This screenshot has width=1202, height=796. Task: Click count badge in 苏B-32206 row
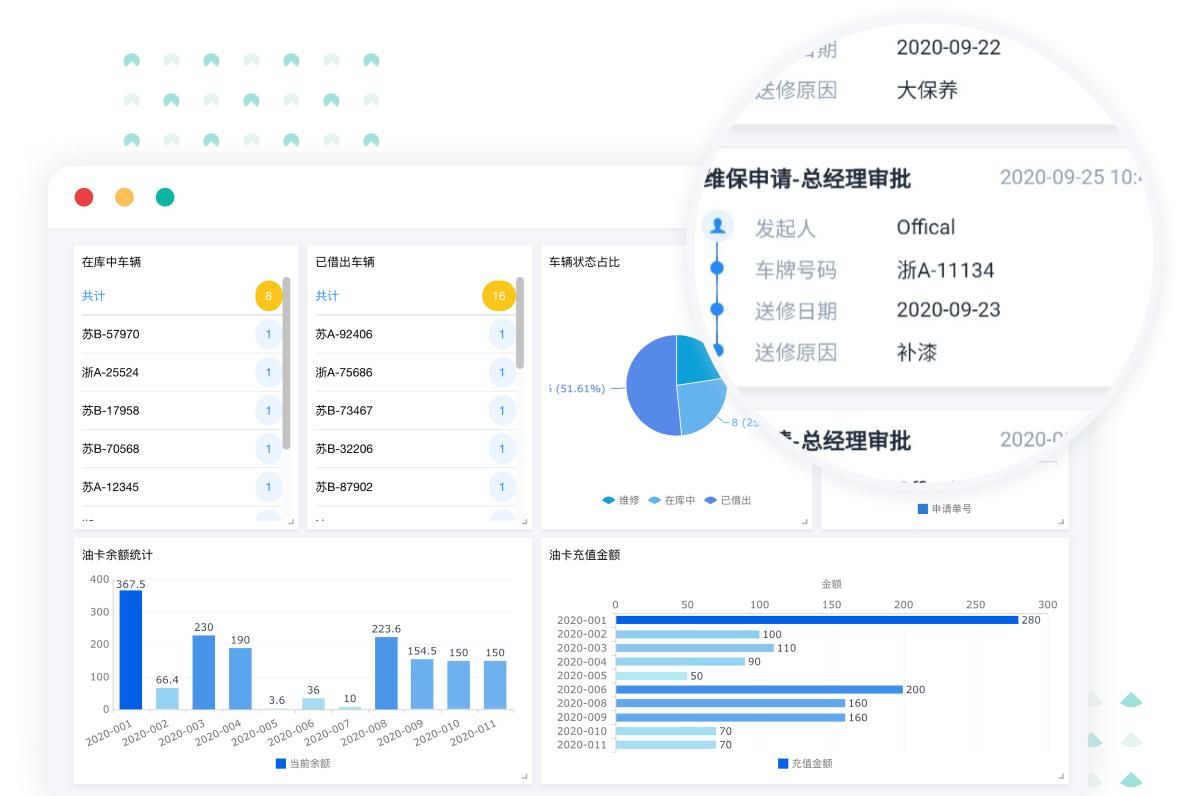502,449
